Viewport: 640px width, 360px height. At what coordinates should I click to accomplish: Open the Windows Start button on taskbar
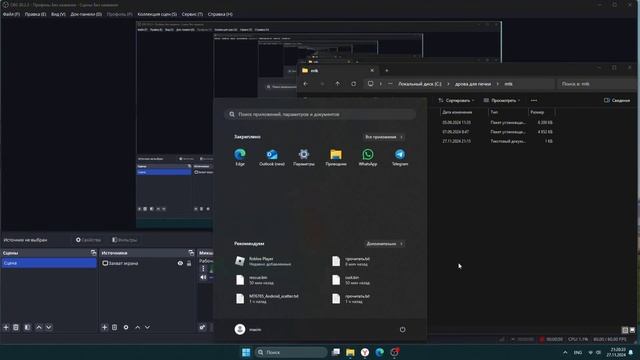[246, 352]
